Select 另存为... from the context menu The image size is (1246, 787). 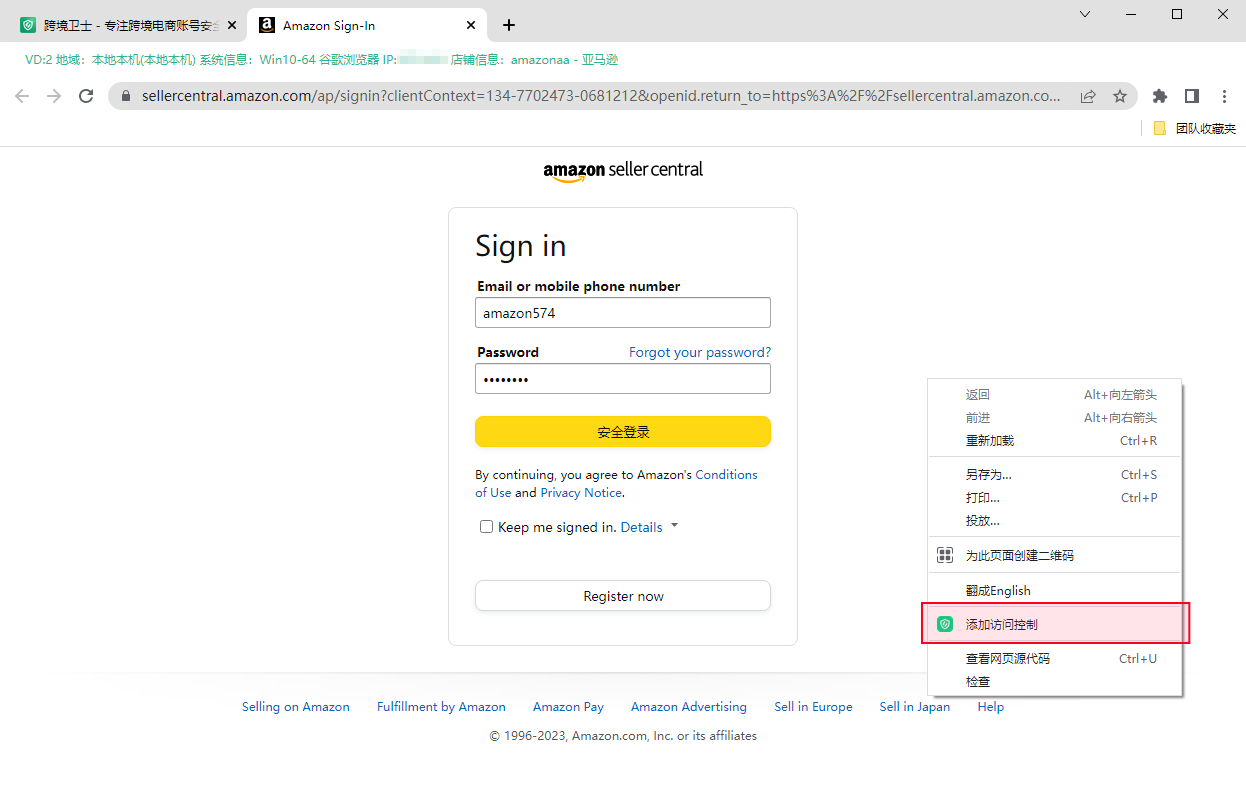point(1055,475)
